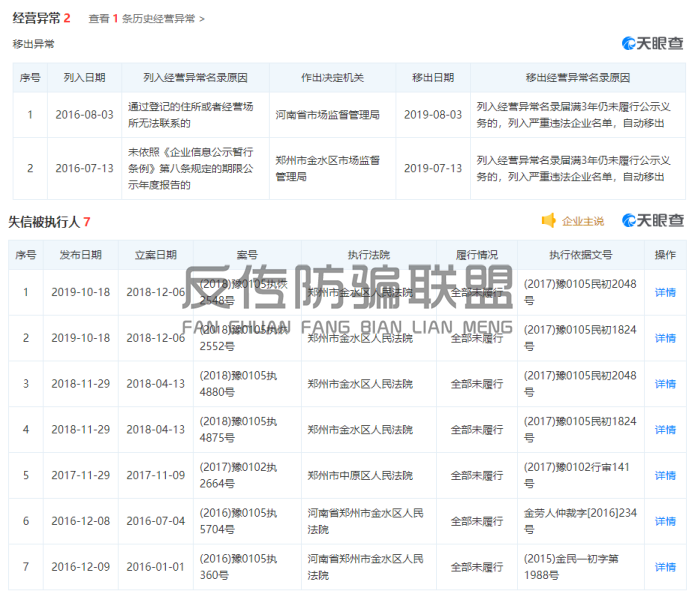The image size is (694, 599).
Task: View 详情 for case (2016)豫0105执5704号
Action: (664, 521)
